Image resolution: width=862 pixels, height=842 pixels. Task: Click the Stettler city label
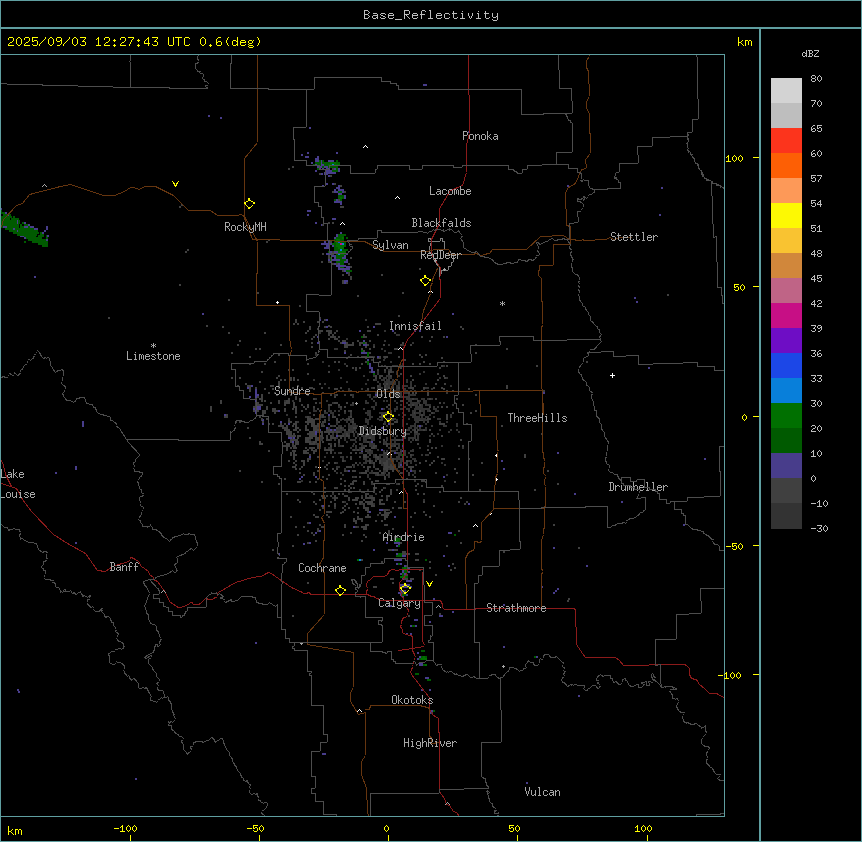pos(634,237)
